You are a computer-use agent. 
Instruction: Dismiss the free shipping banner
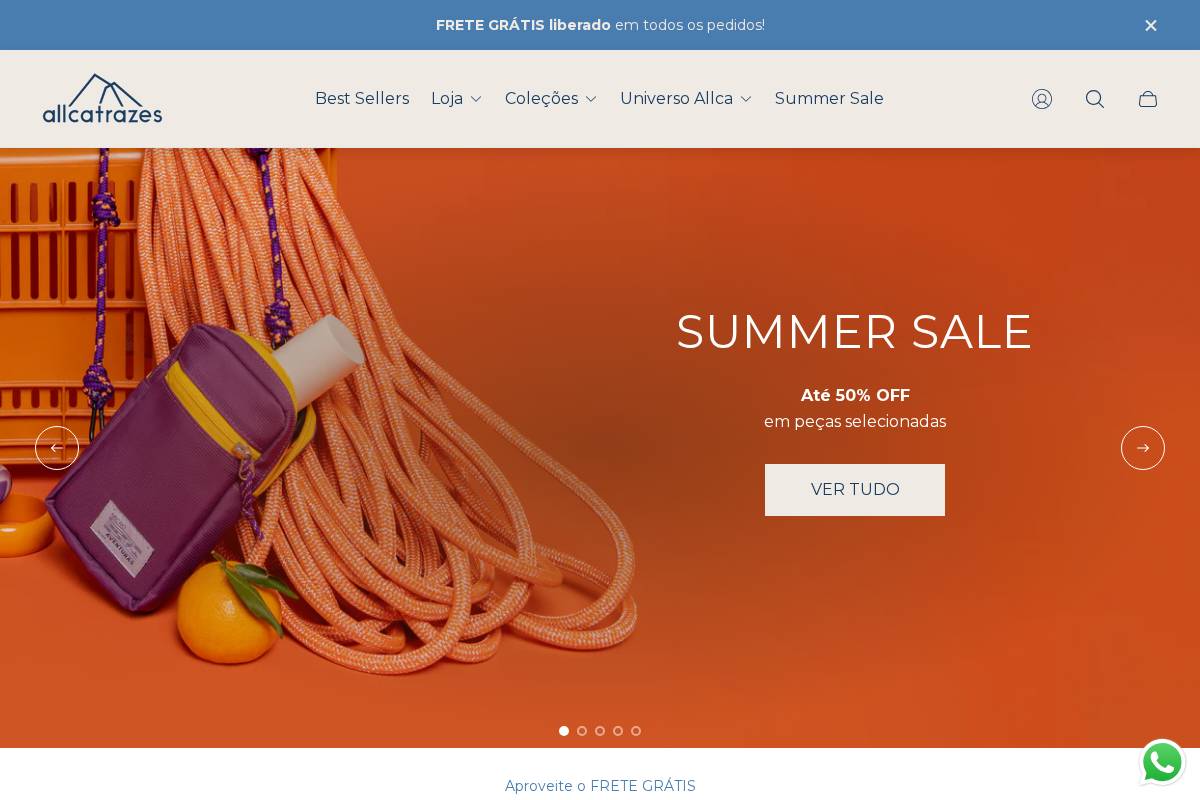coord(1151,25)
